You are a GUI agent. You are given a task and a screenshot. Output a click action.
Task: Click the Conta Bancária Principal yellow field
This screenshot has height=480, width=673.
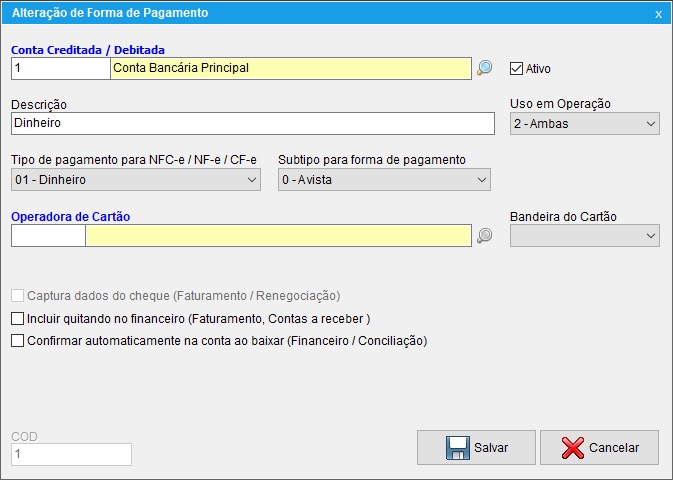pyautogui.click(x=291, y=68)
